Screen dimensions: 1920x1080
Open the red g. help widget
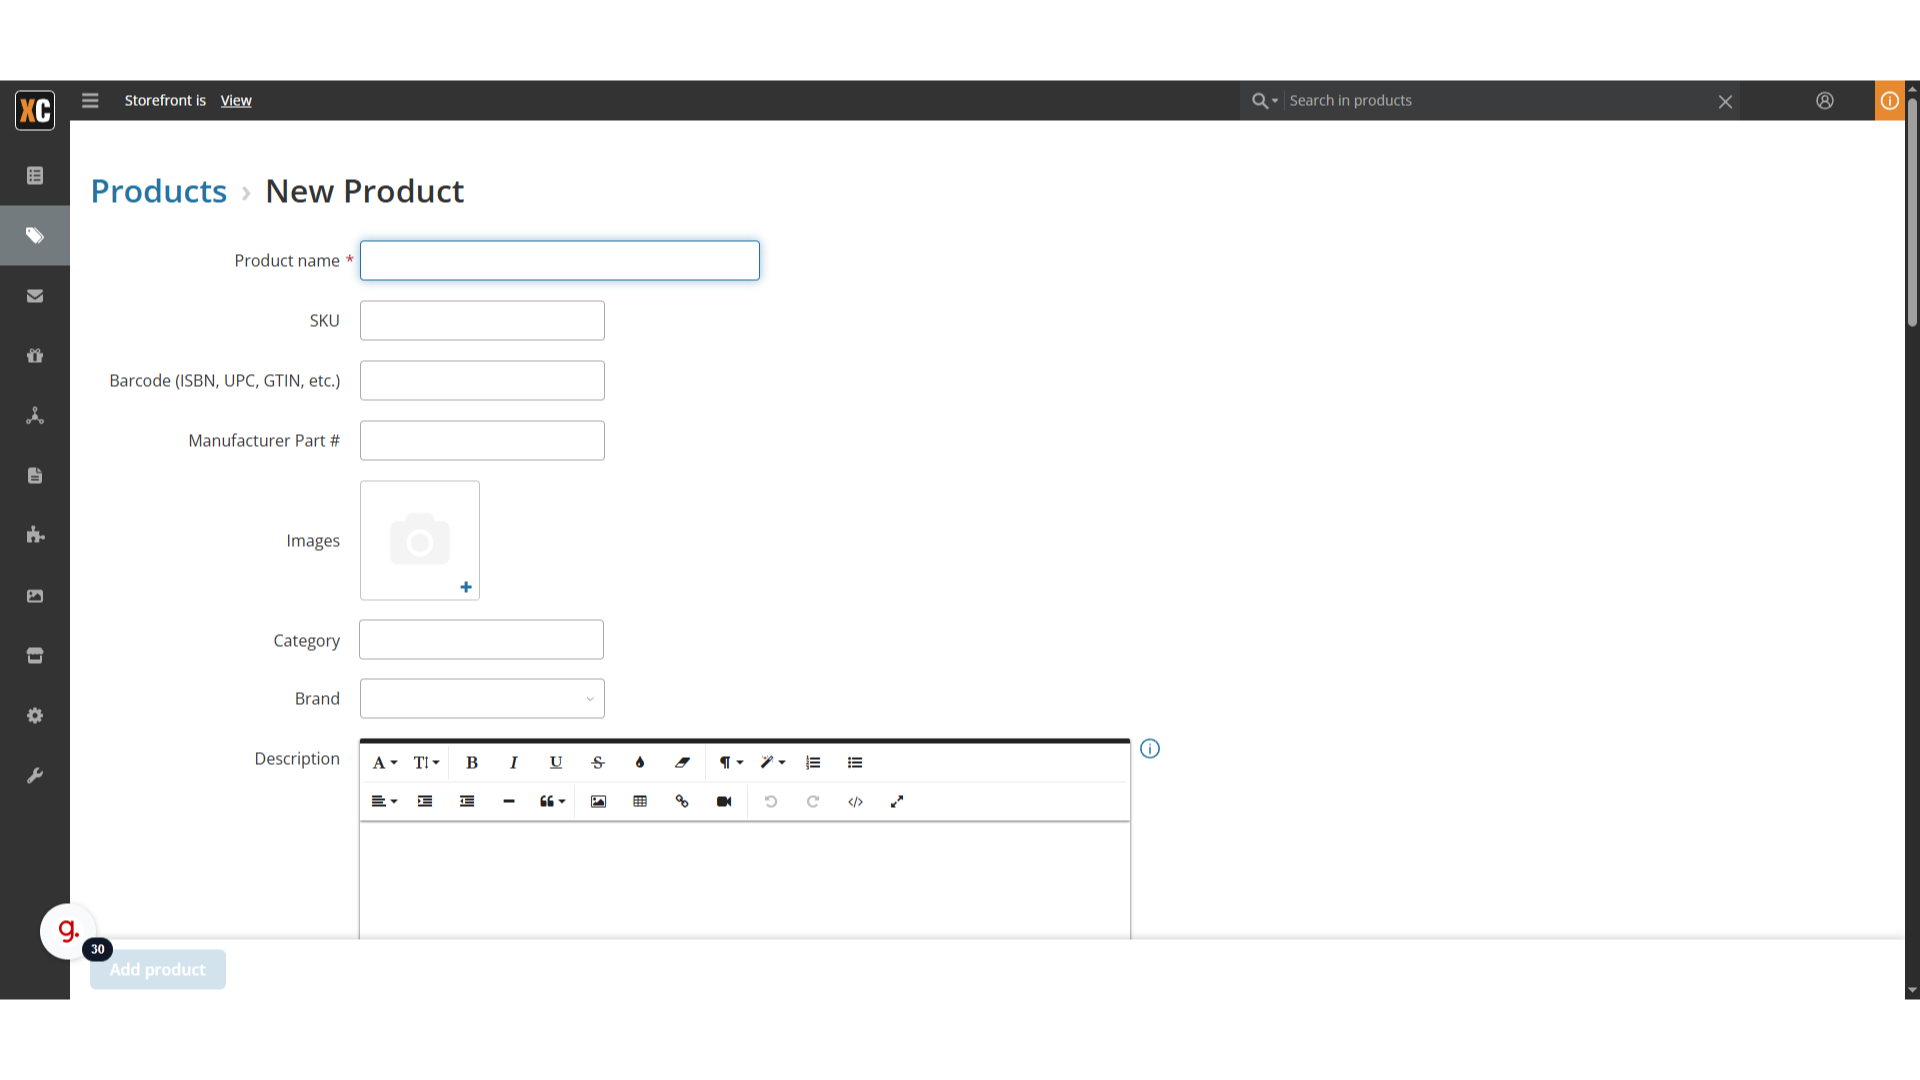68,931
